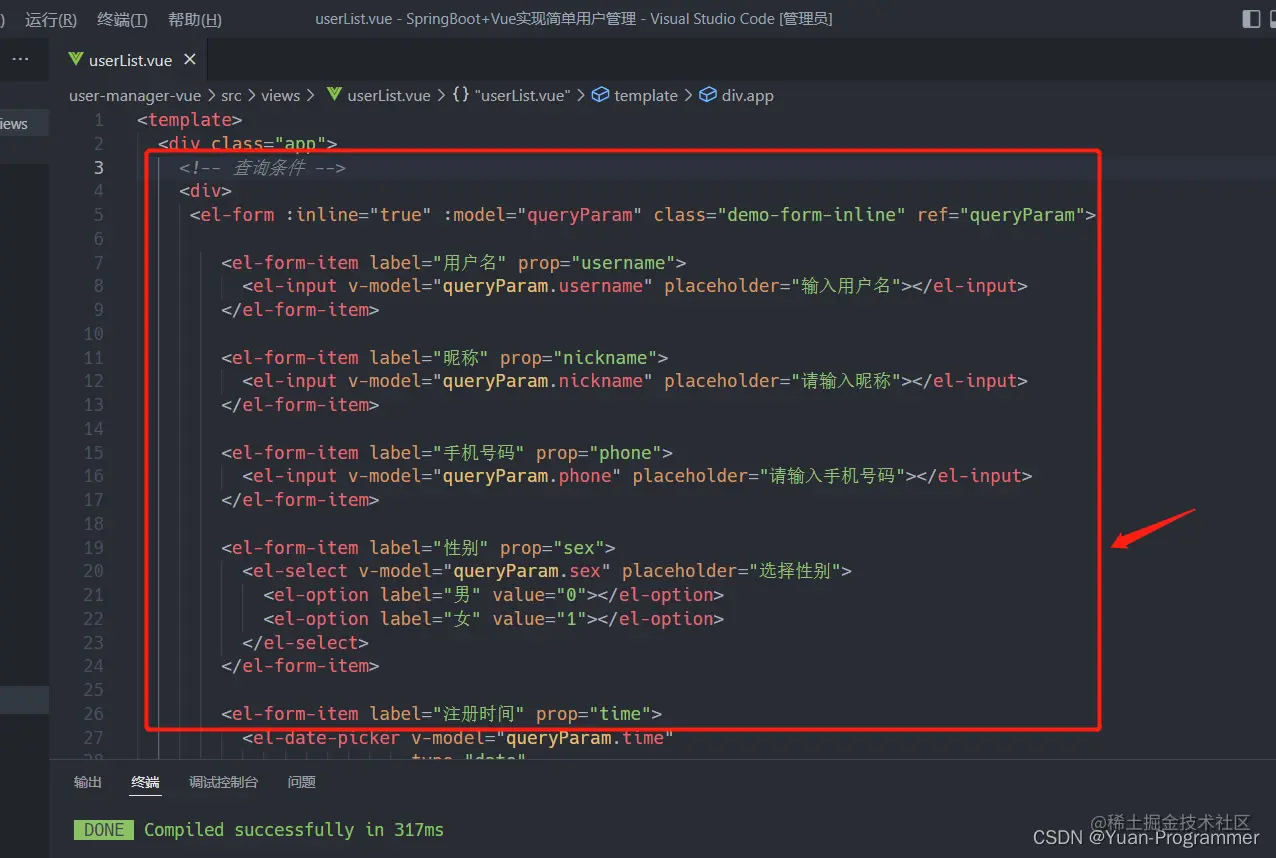Click placeholder "请输入昵称" text
This screenshot has width=1276, height=858.
tap(846, 381)
